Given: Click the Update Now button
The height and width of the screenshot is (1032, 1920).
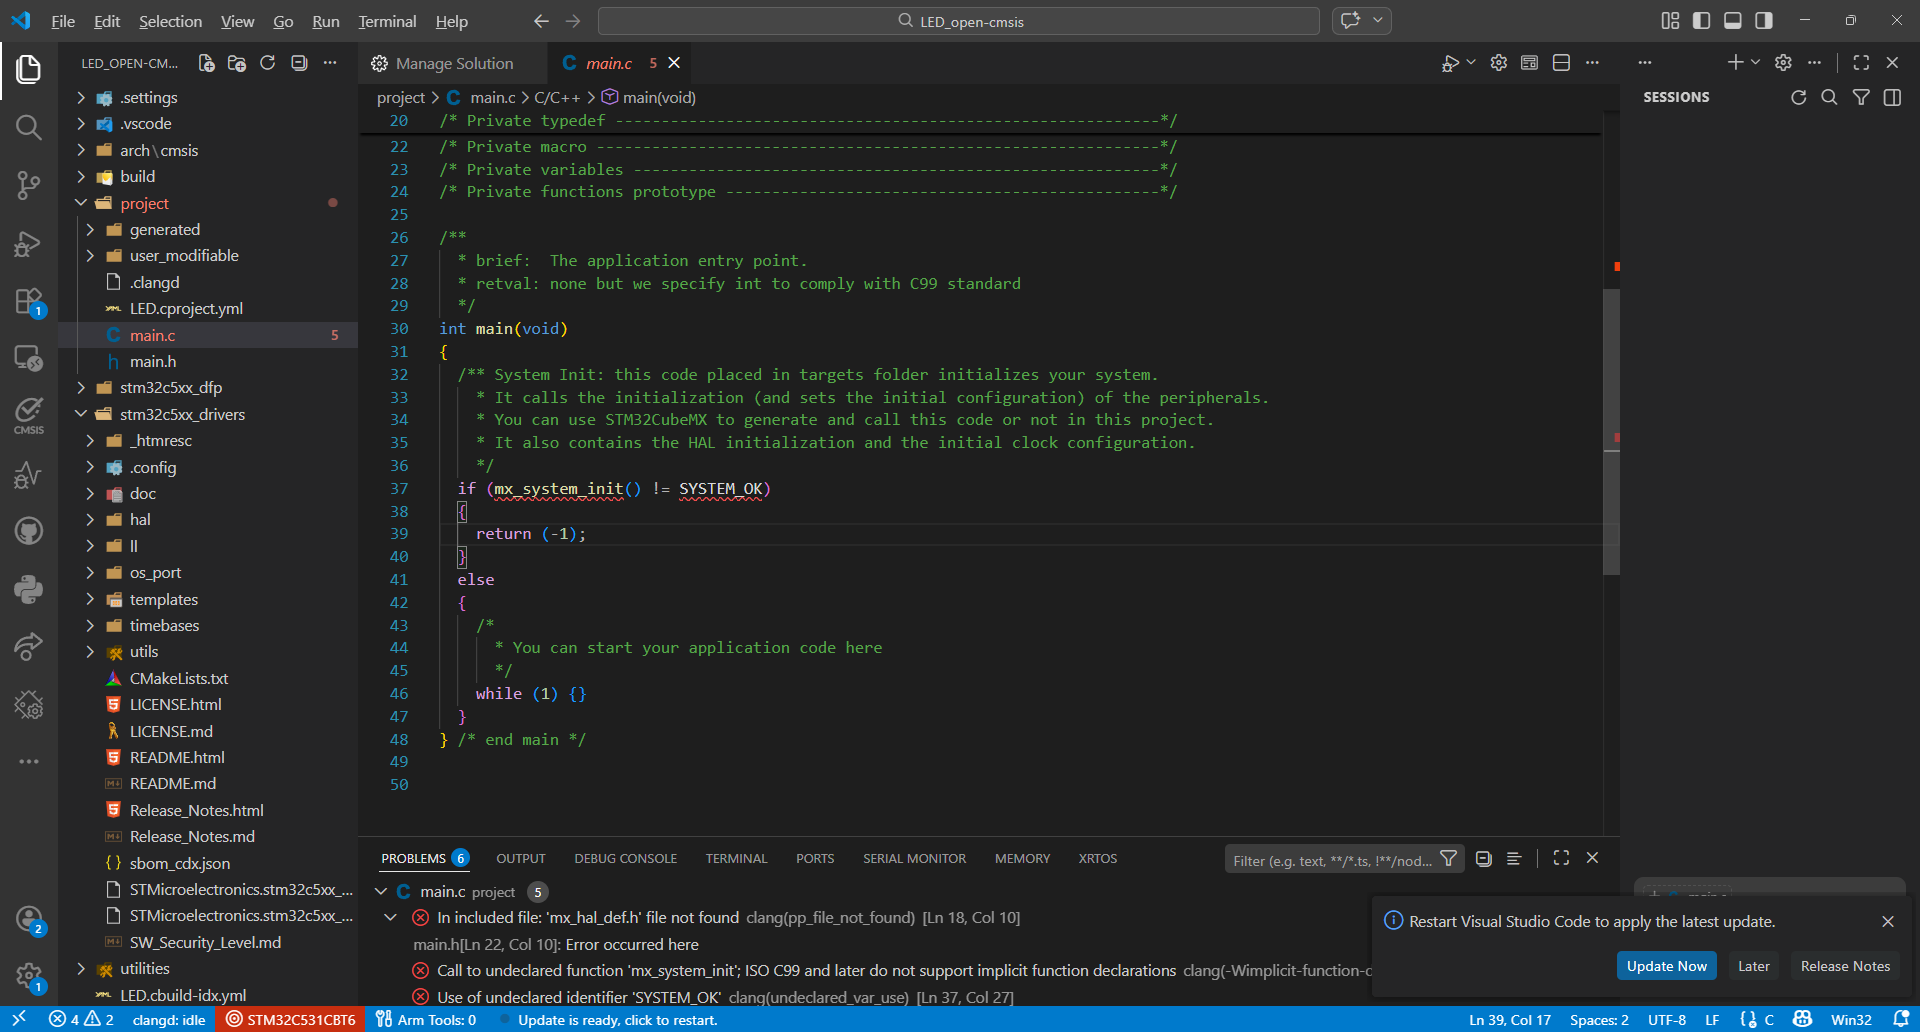Looking at the screenshot, I should point(1666,966).
